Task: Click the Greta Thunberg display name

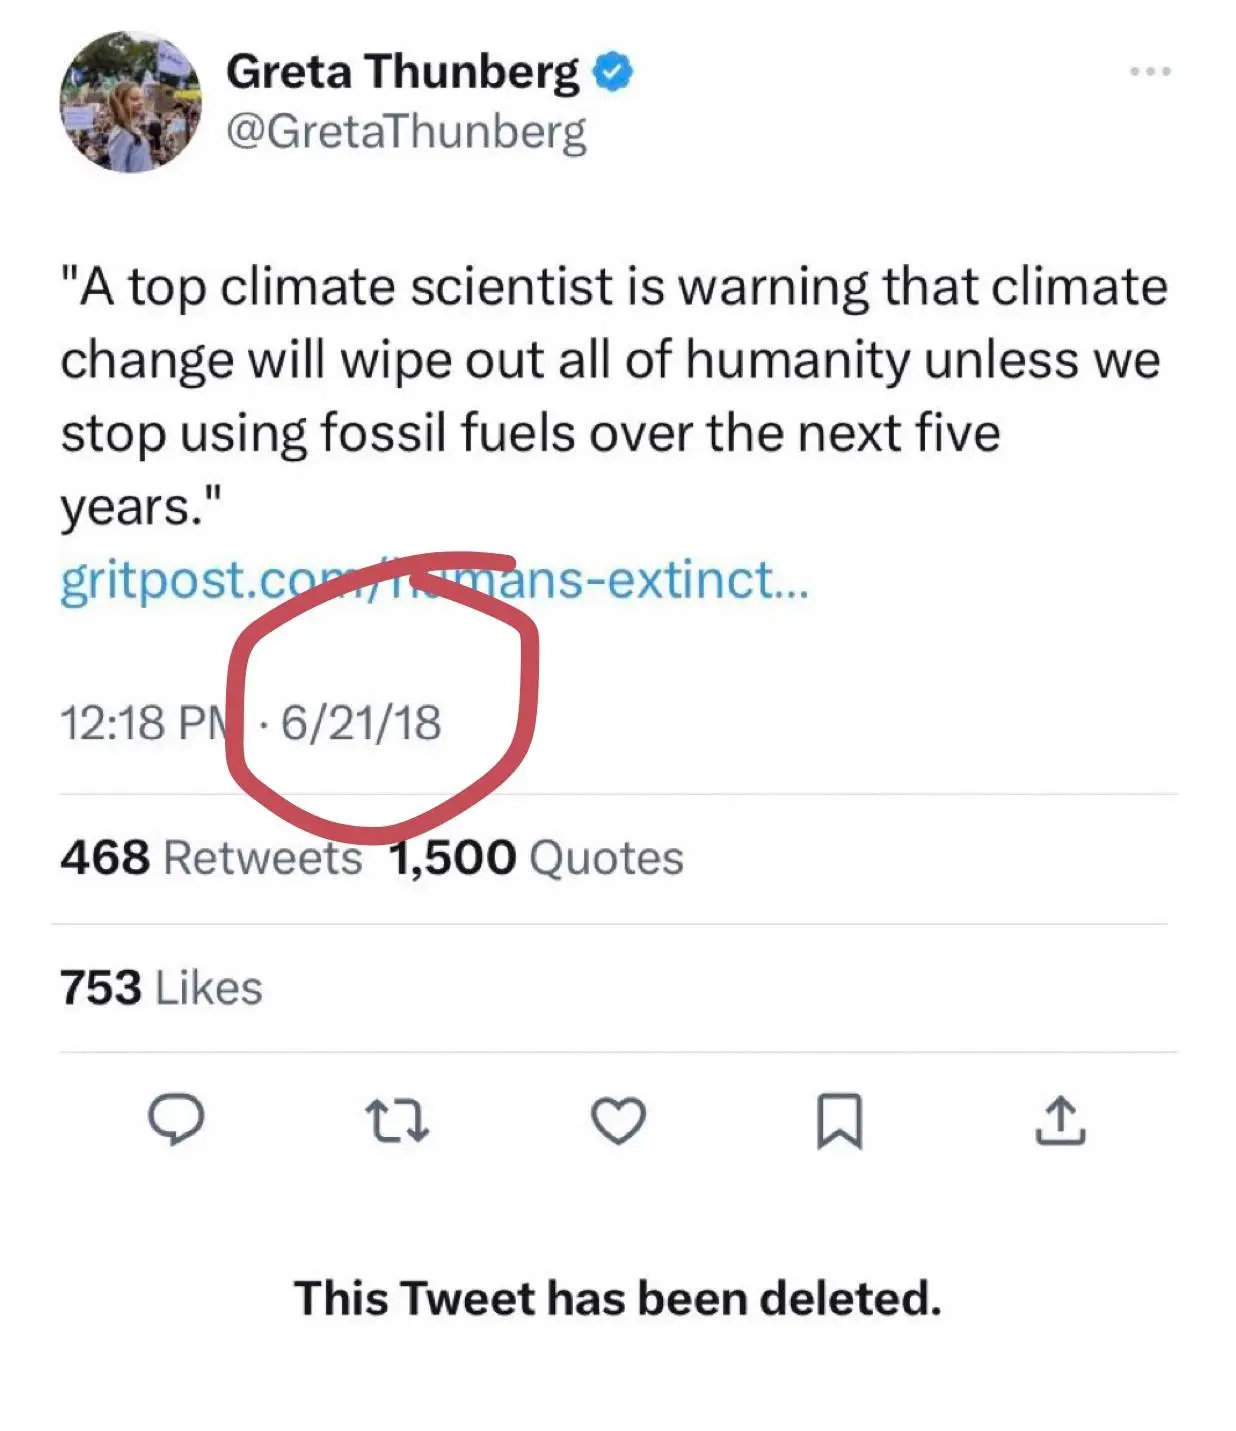Action: point(402,72)
